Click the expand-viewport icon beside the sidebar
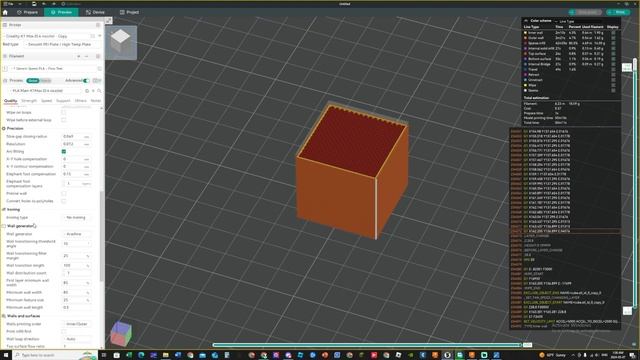This screenshot has width=640, height=360. pyautogui.click(x=109, y=20)
